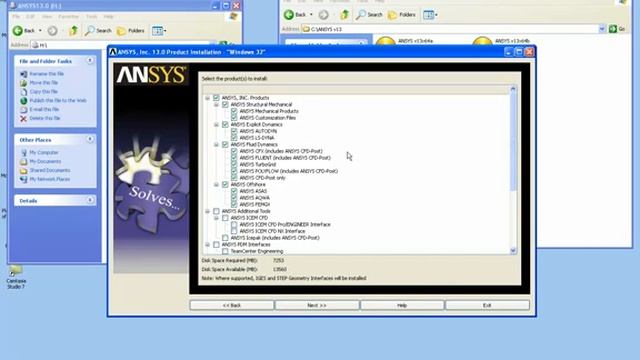Click the Next >> installer button
Viewport: 640px width, 360px height.
tap(317, 305)
